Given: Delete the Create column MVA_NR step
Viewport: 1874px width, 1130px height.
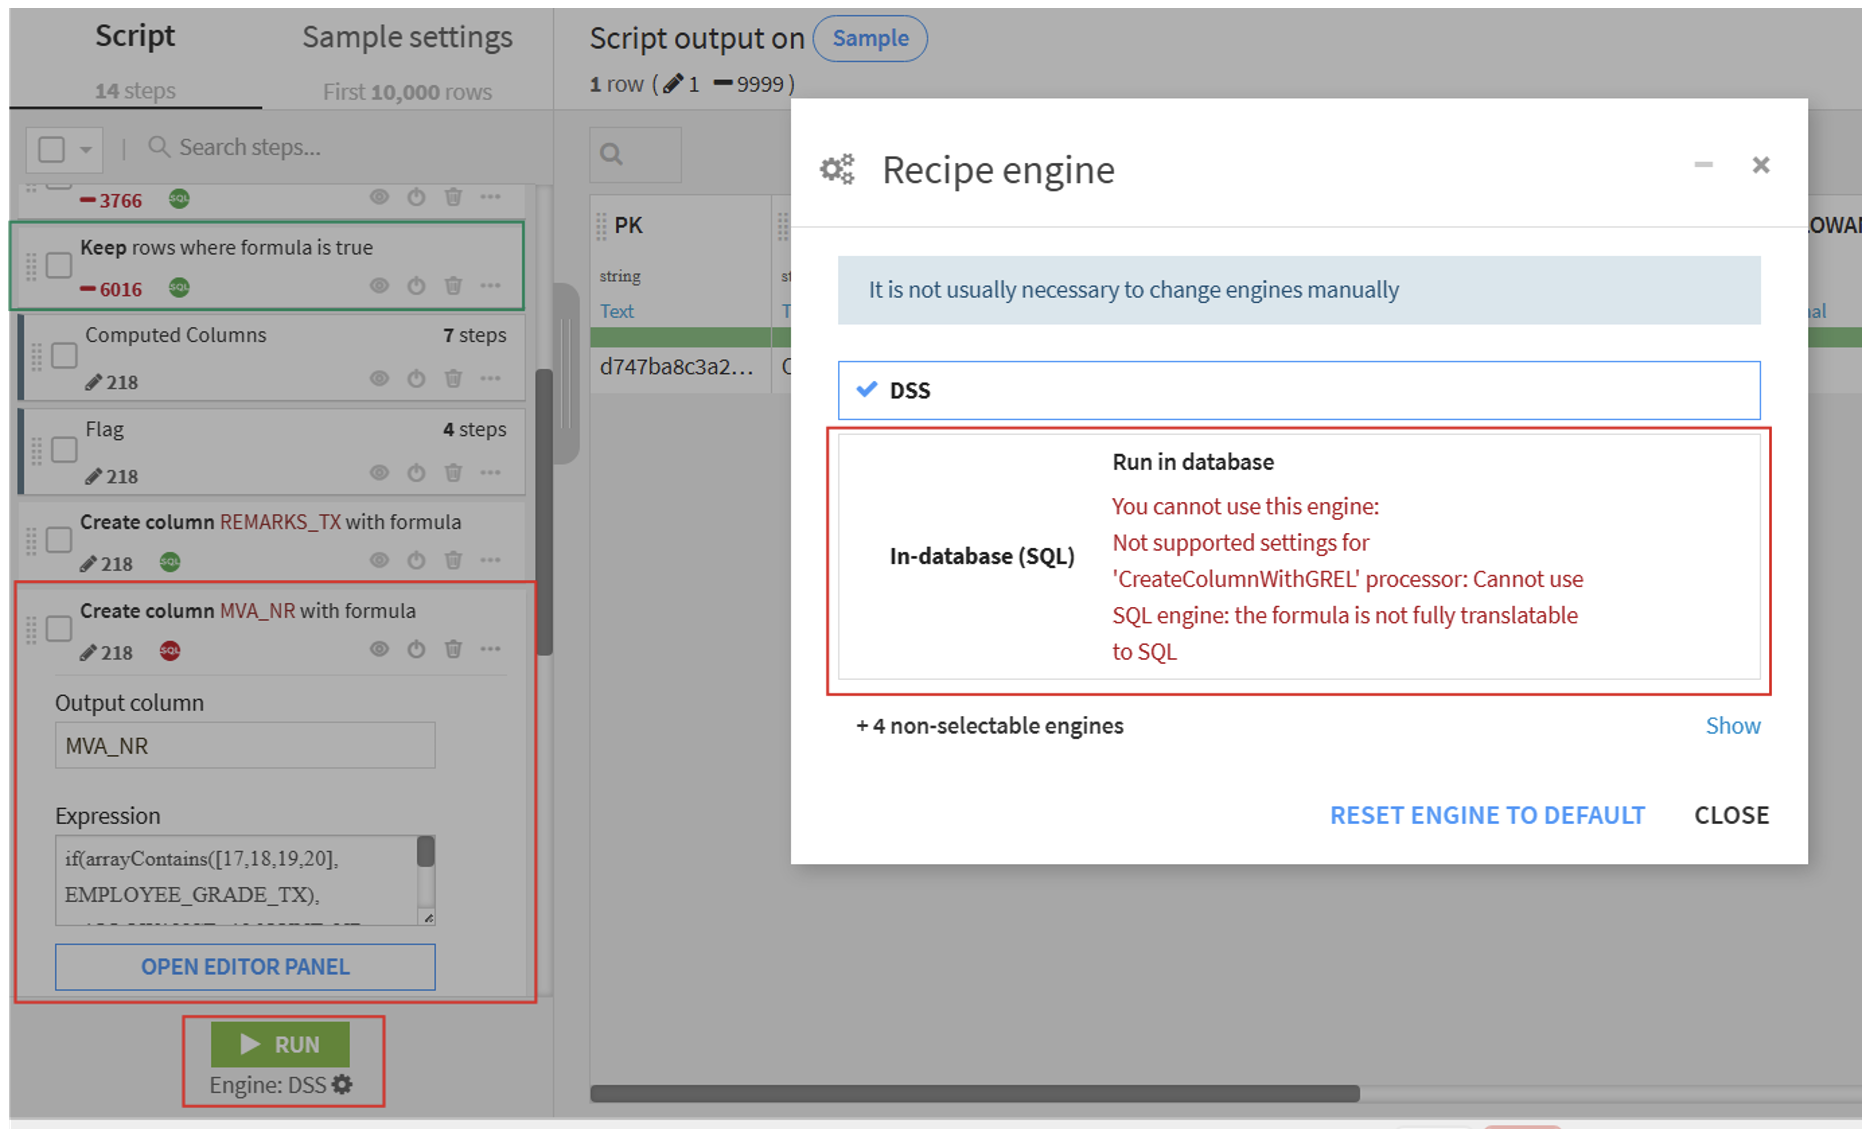Looking at the screenshot, I should coord(453,649).
